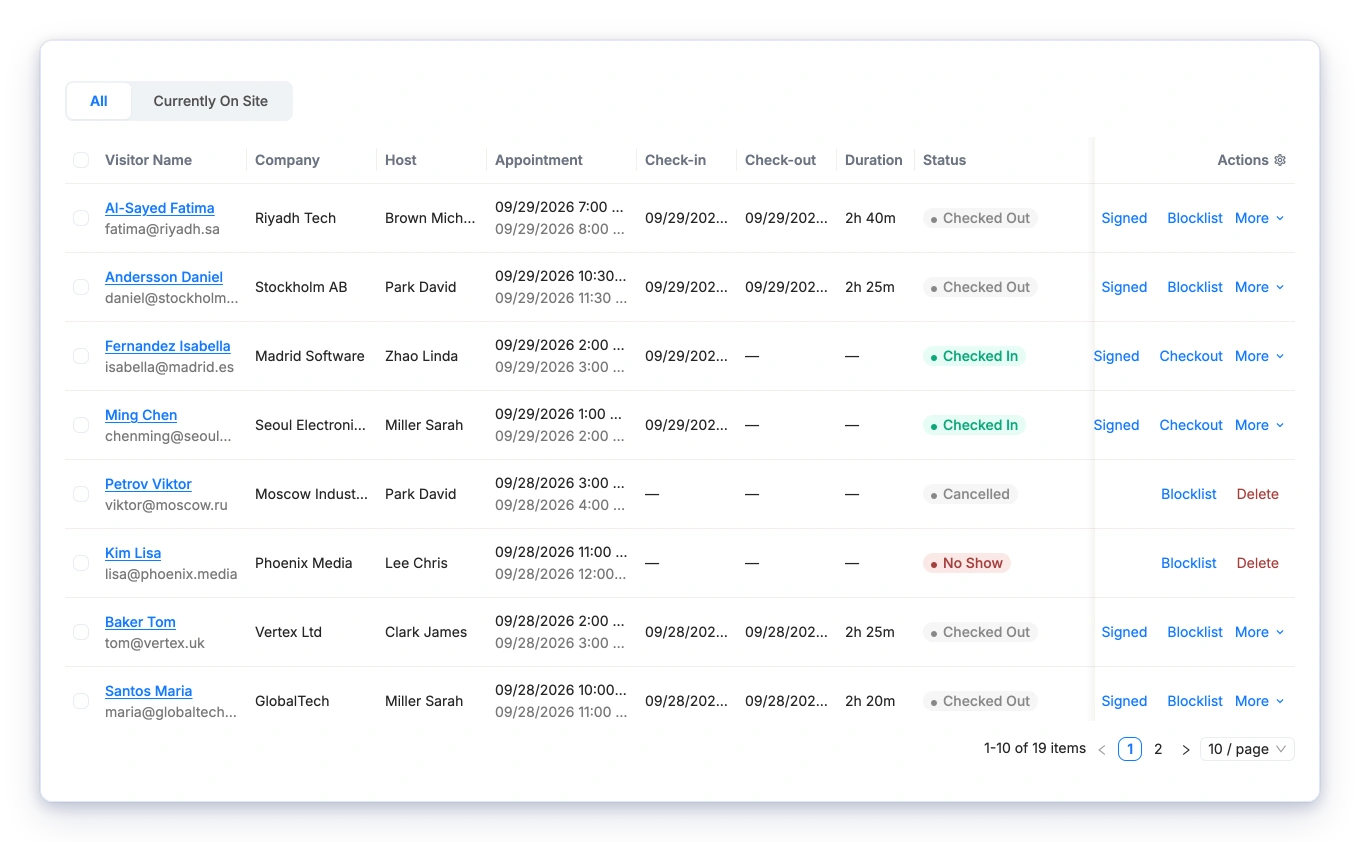Screen dimensions: 1360x842
Task: Open Signed document for Andersson Daniel
Action: [1124, 287]
